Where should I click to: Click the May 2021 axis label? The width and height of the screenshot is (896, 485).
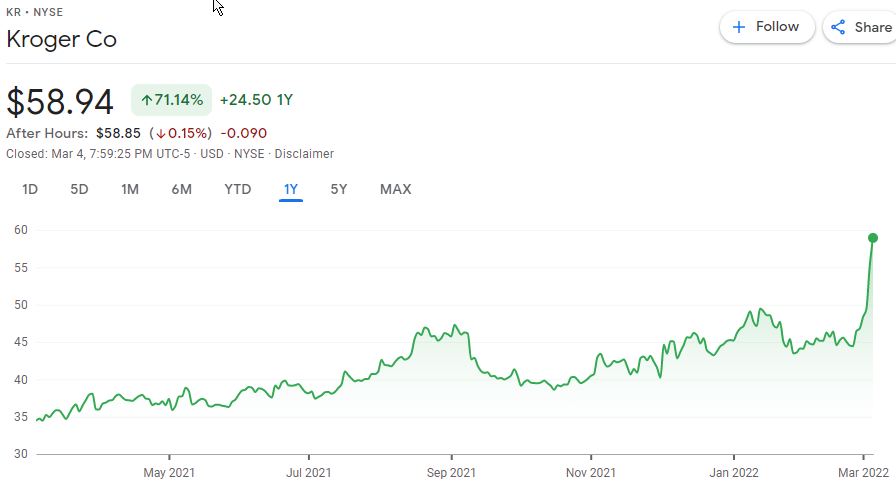click(x=169, y=472)
